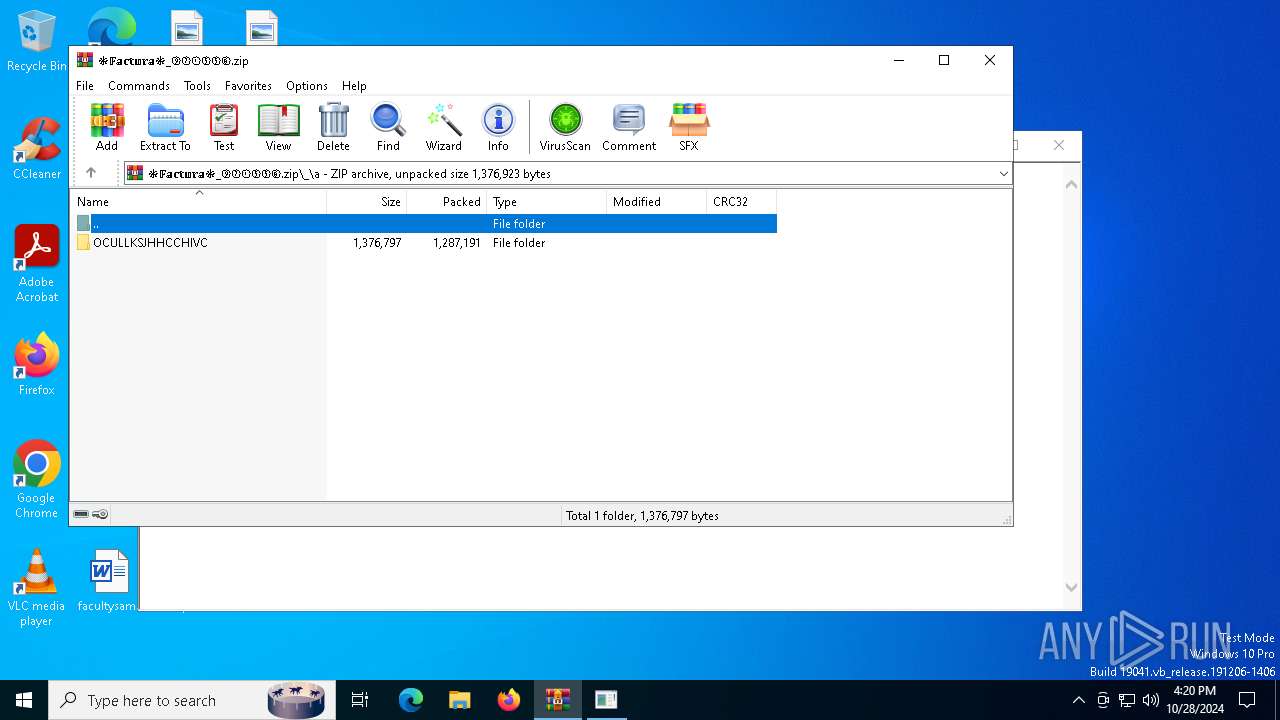1280x720 pixels.
Task: Sort by the Name column header
Action: point(199,202)
